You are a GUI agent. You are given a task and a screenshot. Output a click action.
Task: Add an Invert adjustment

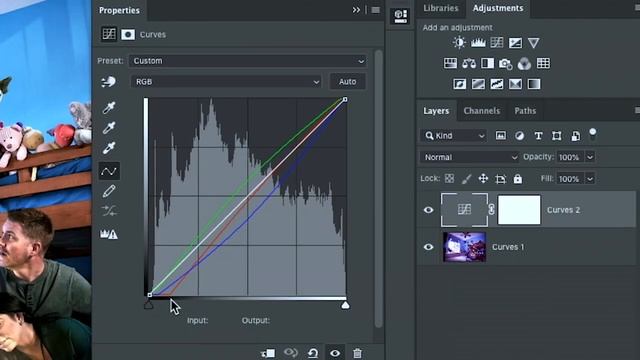460,84
